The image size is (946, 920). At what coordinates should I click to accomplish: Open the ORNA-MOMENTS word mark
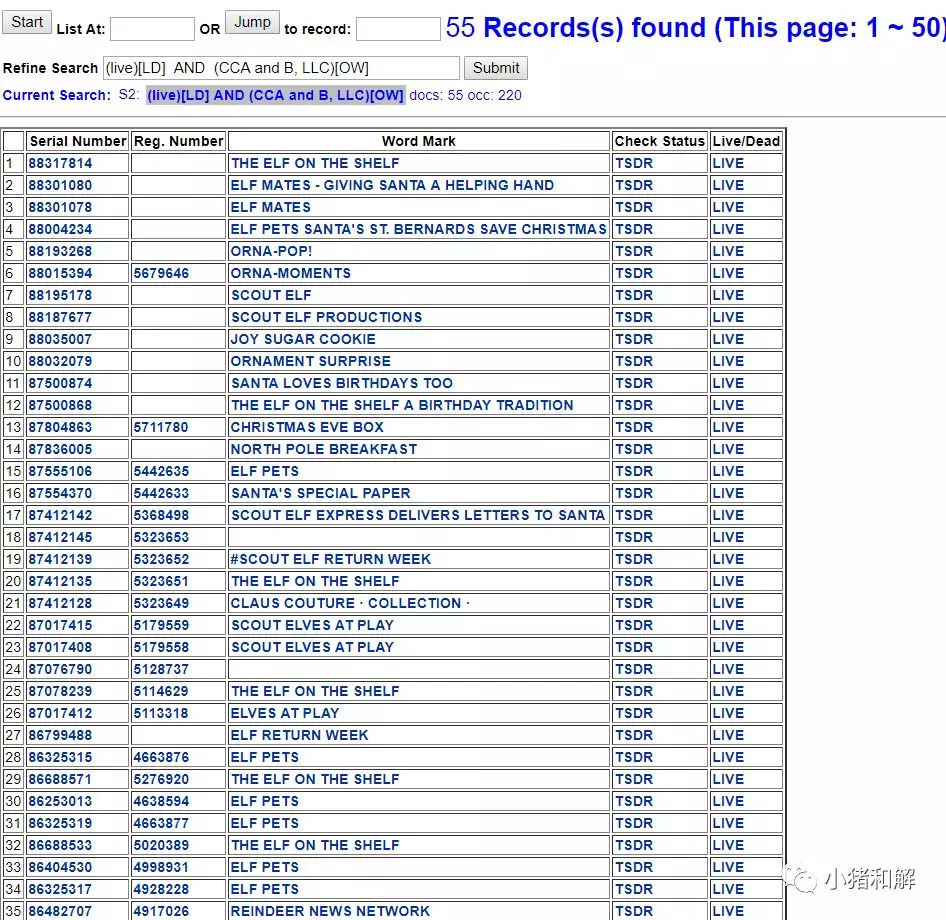click(291, 273)
